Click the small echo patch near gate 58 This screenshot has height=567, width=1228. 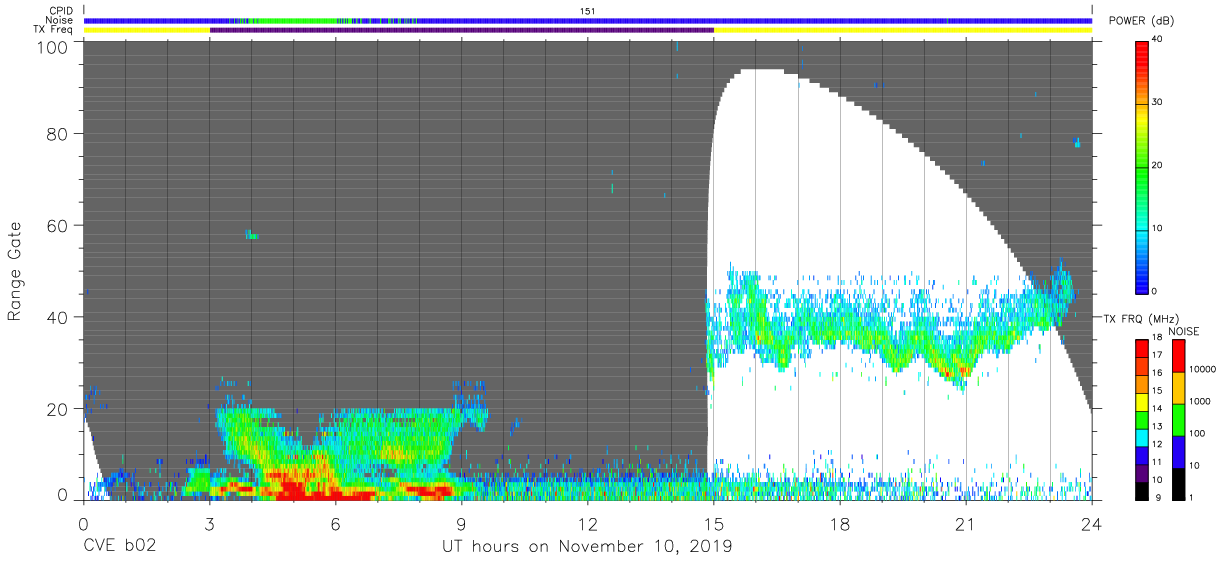tap(251, 235)
